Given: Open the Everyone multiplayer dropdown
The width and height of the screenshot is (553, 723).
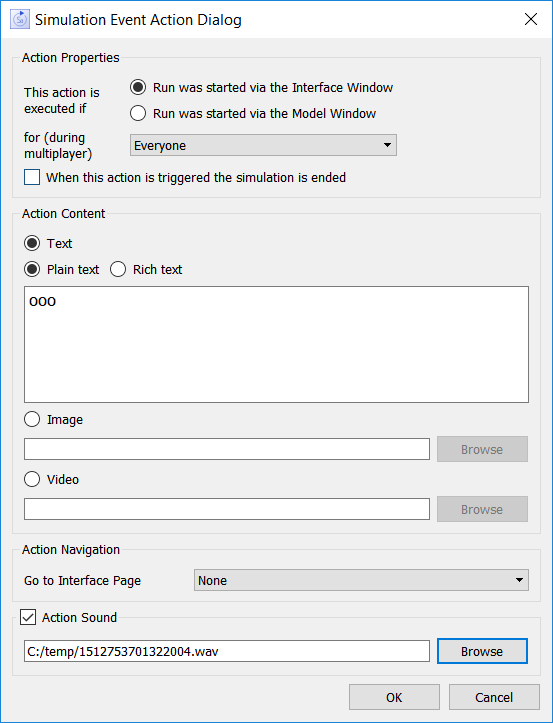Looking at the screenshot, I should tap(263, 145).
